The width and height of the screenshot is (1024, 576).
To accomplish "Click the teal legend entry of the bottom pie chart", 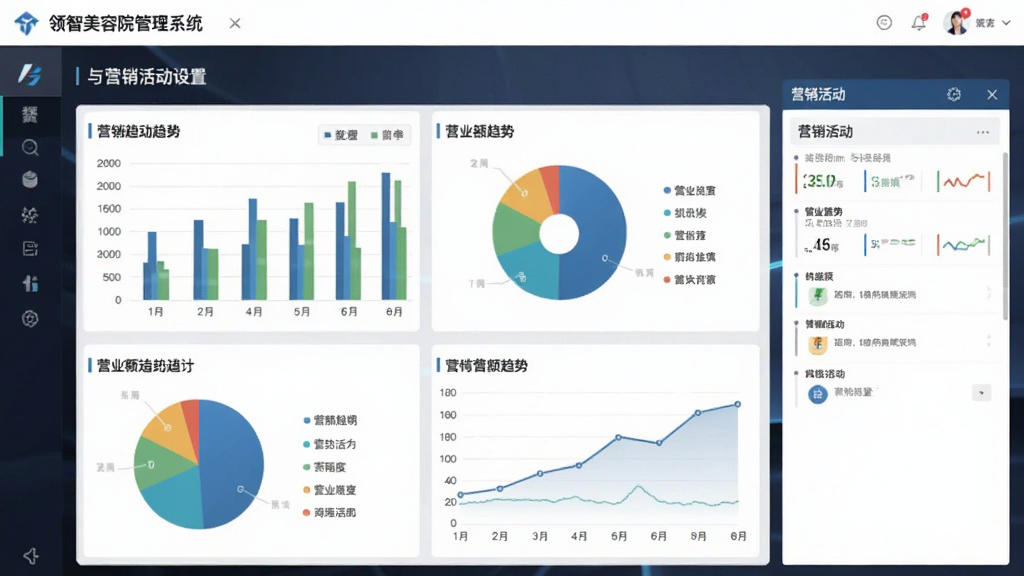I will (330, 444).
